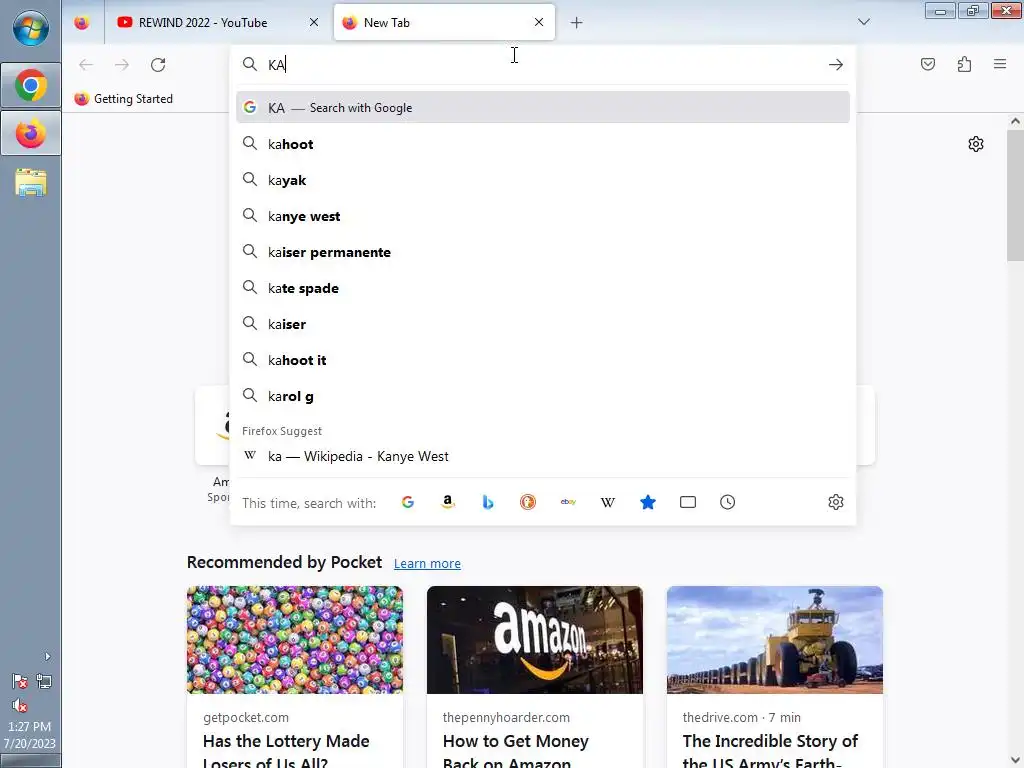Save to Pocket icon

(928, 64)
